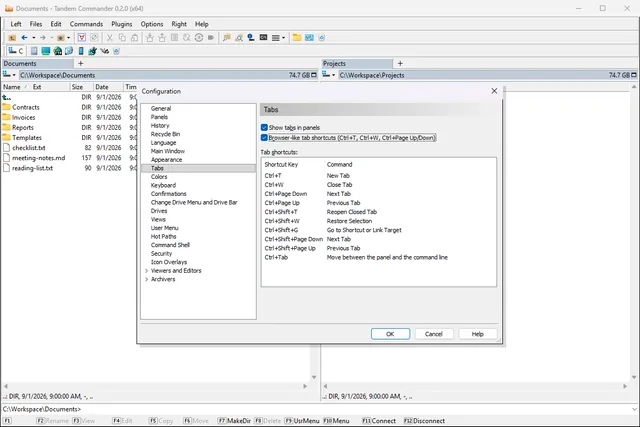Toggle Browser-like tab shortcuts checkbox
Viewport: 640px width, 427px height.
264,138
